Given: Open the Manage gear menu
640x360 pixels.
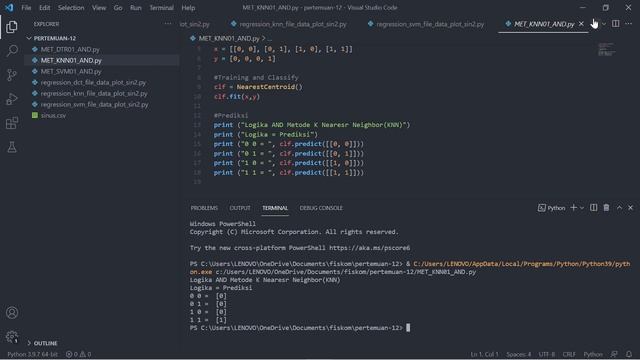Looking at the screenshot, I should (x=12, y=337).
